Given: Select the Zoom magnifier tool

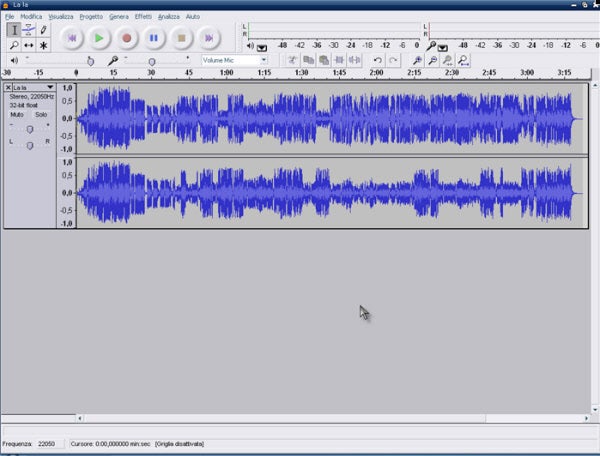Looking at the screenshot, I should [x=14, y=45].
